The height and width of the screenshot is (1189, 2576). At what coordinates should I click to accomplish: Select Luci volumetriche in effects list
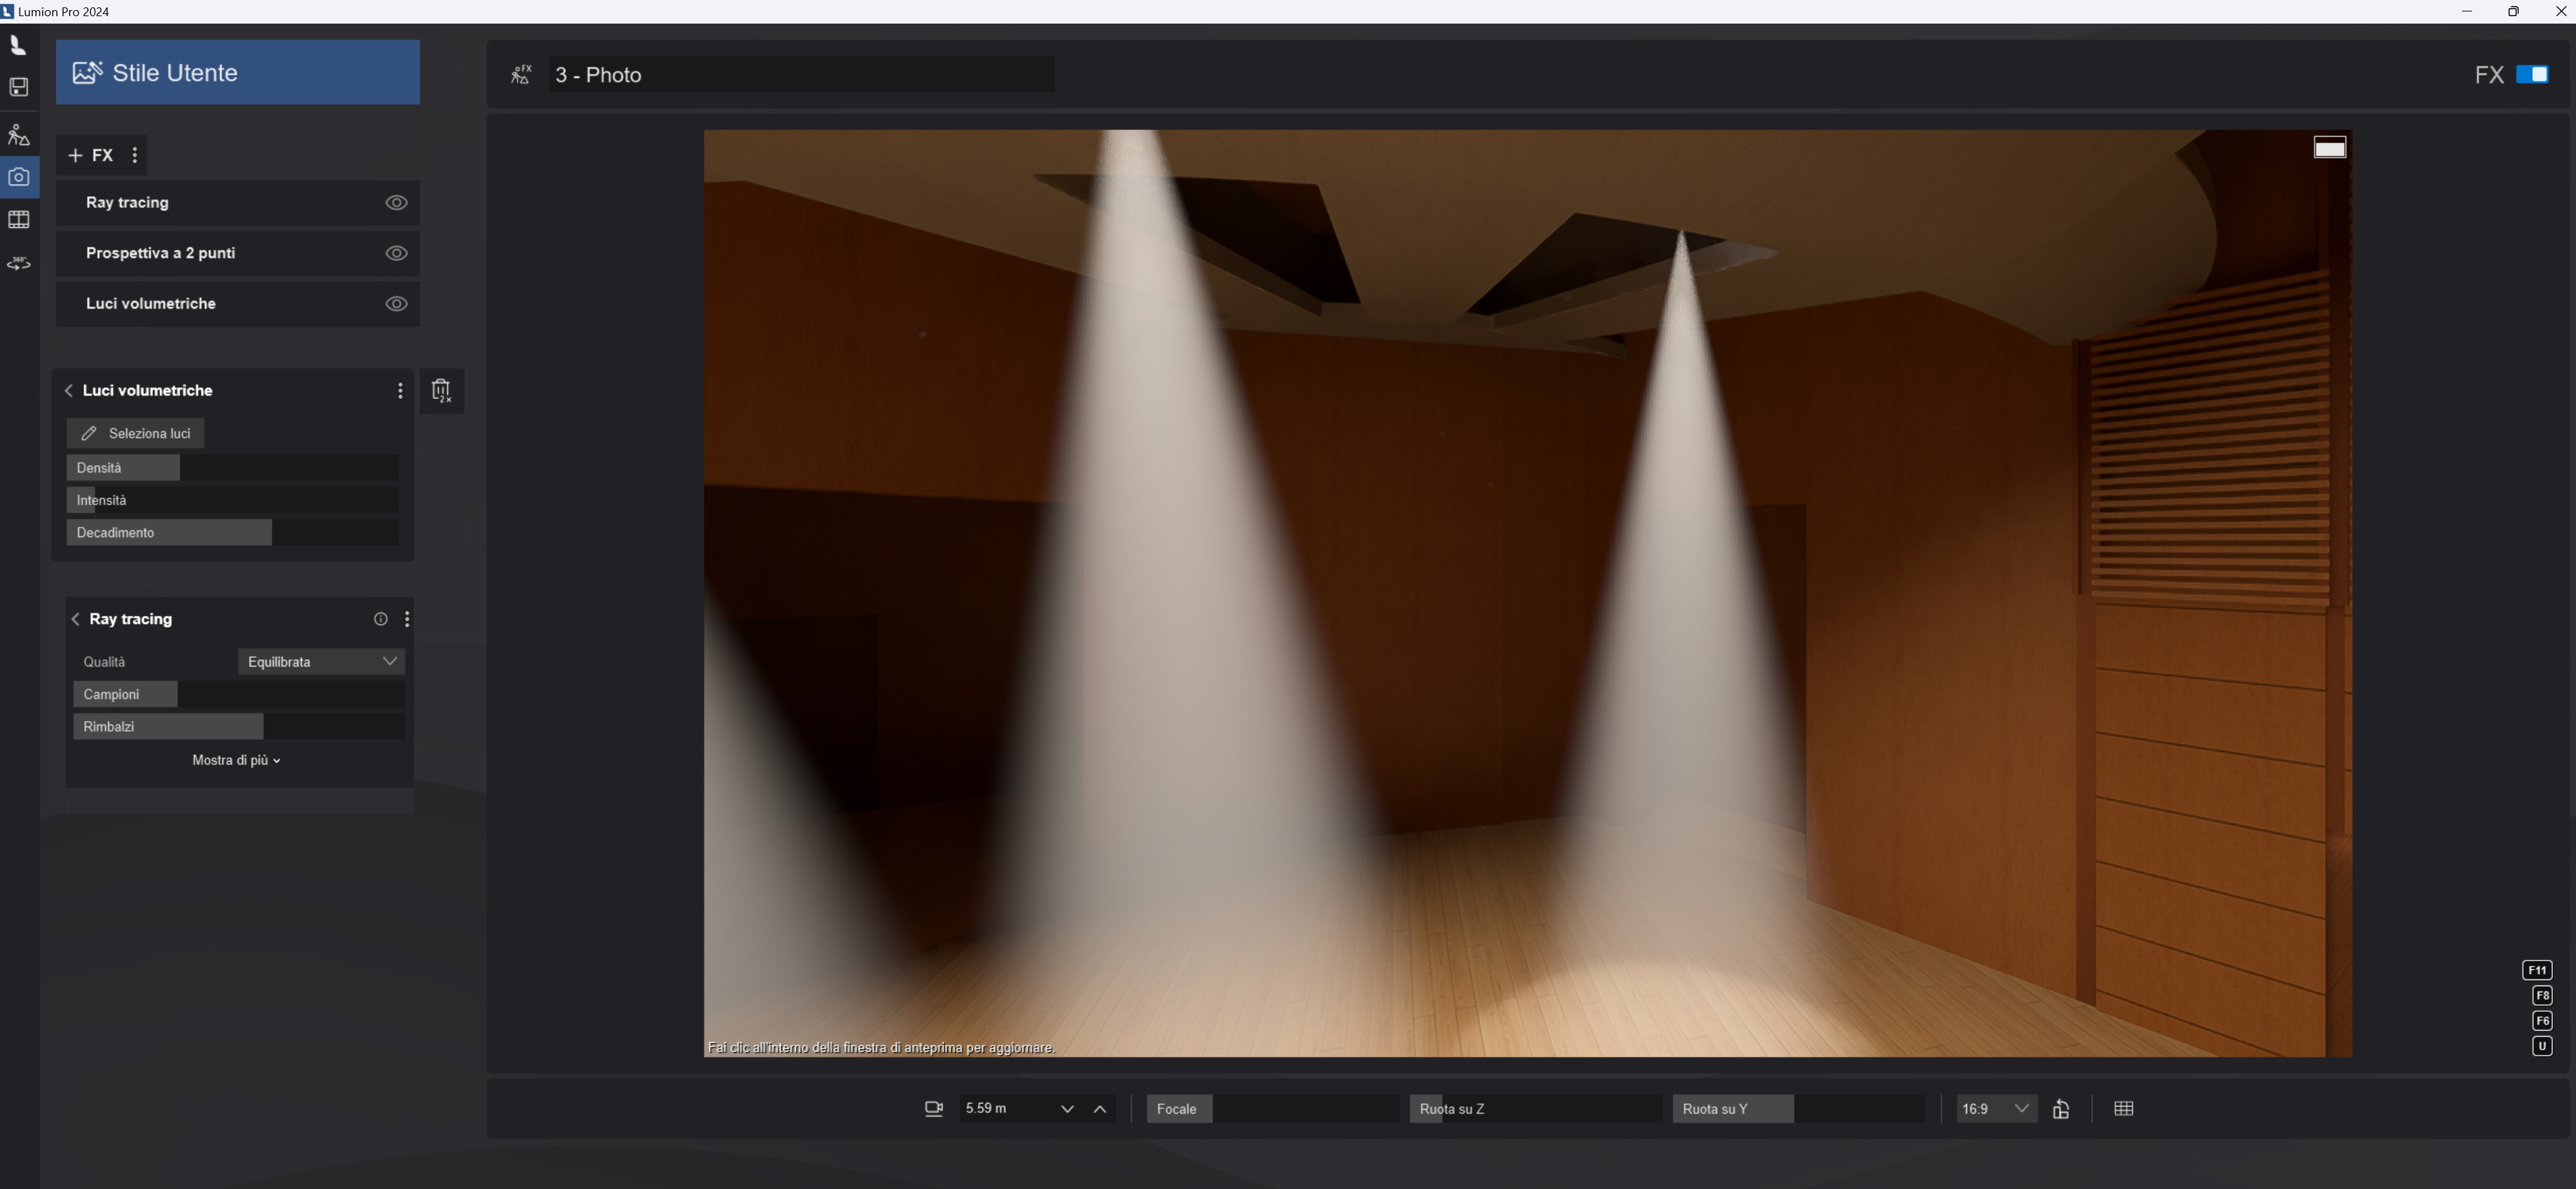(x=238, y=304)
